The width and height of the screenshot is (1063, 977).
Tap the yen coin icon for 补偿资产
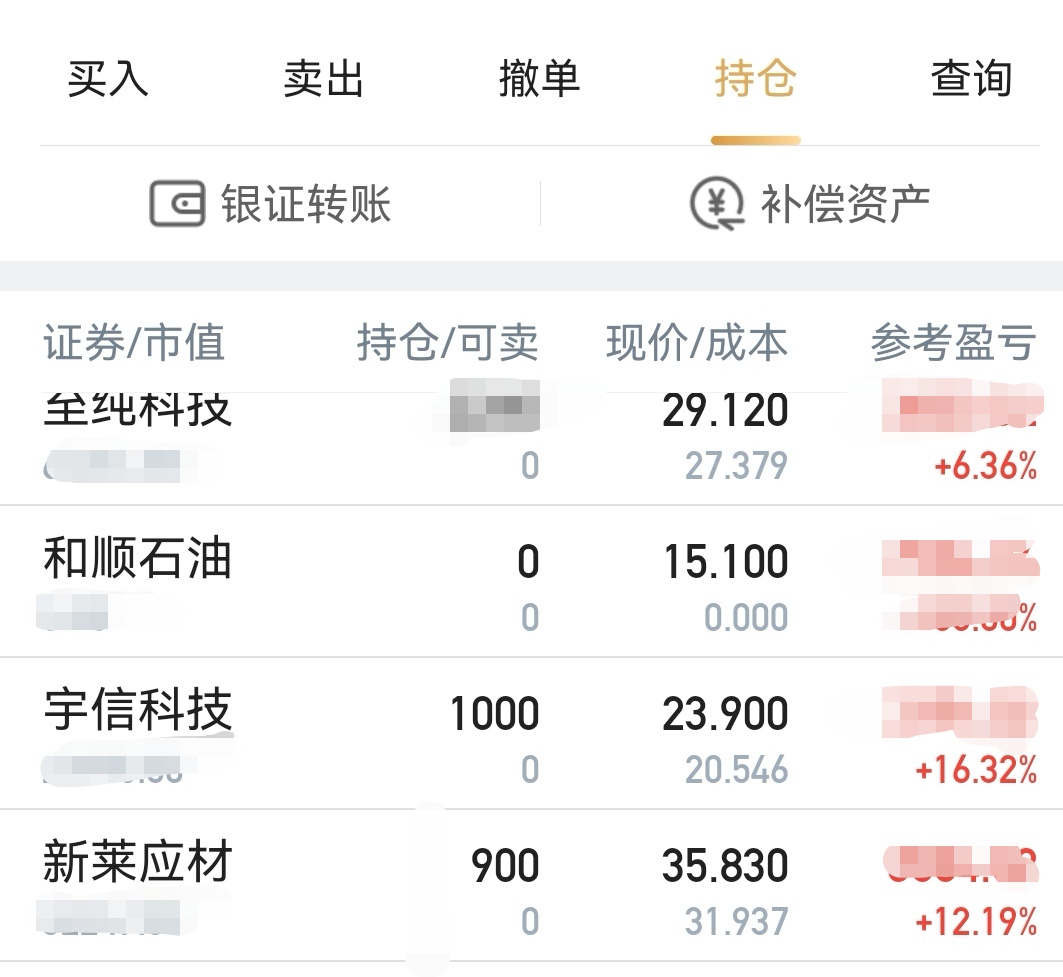(x=717, y=203)
